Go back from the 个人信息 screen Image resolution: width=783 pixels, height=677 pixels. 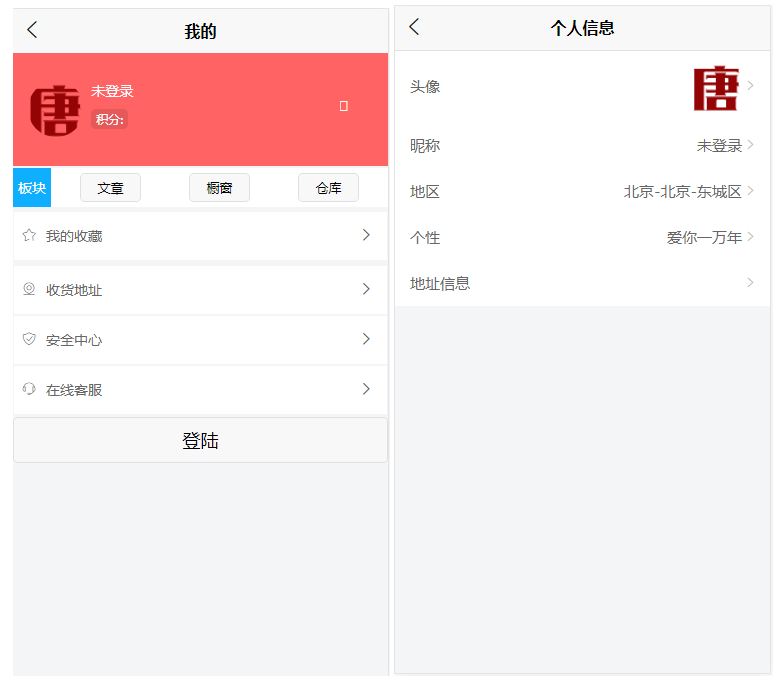coord(414,26)
